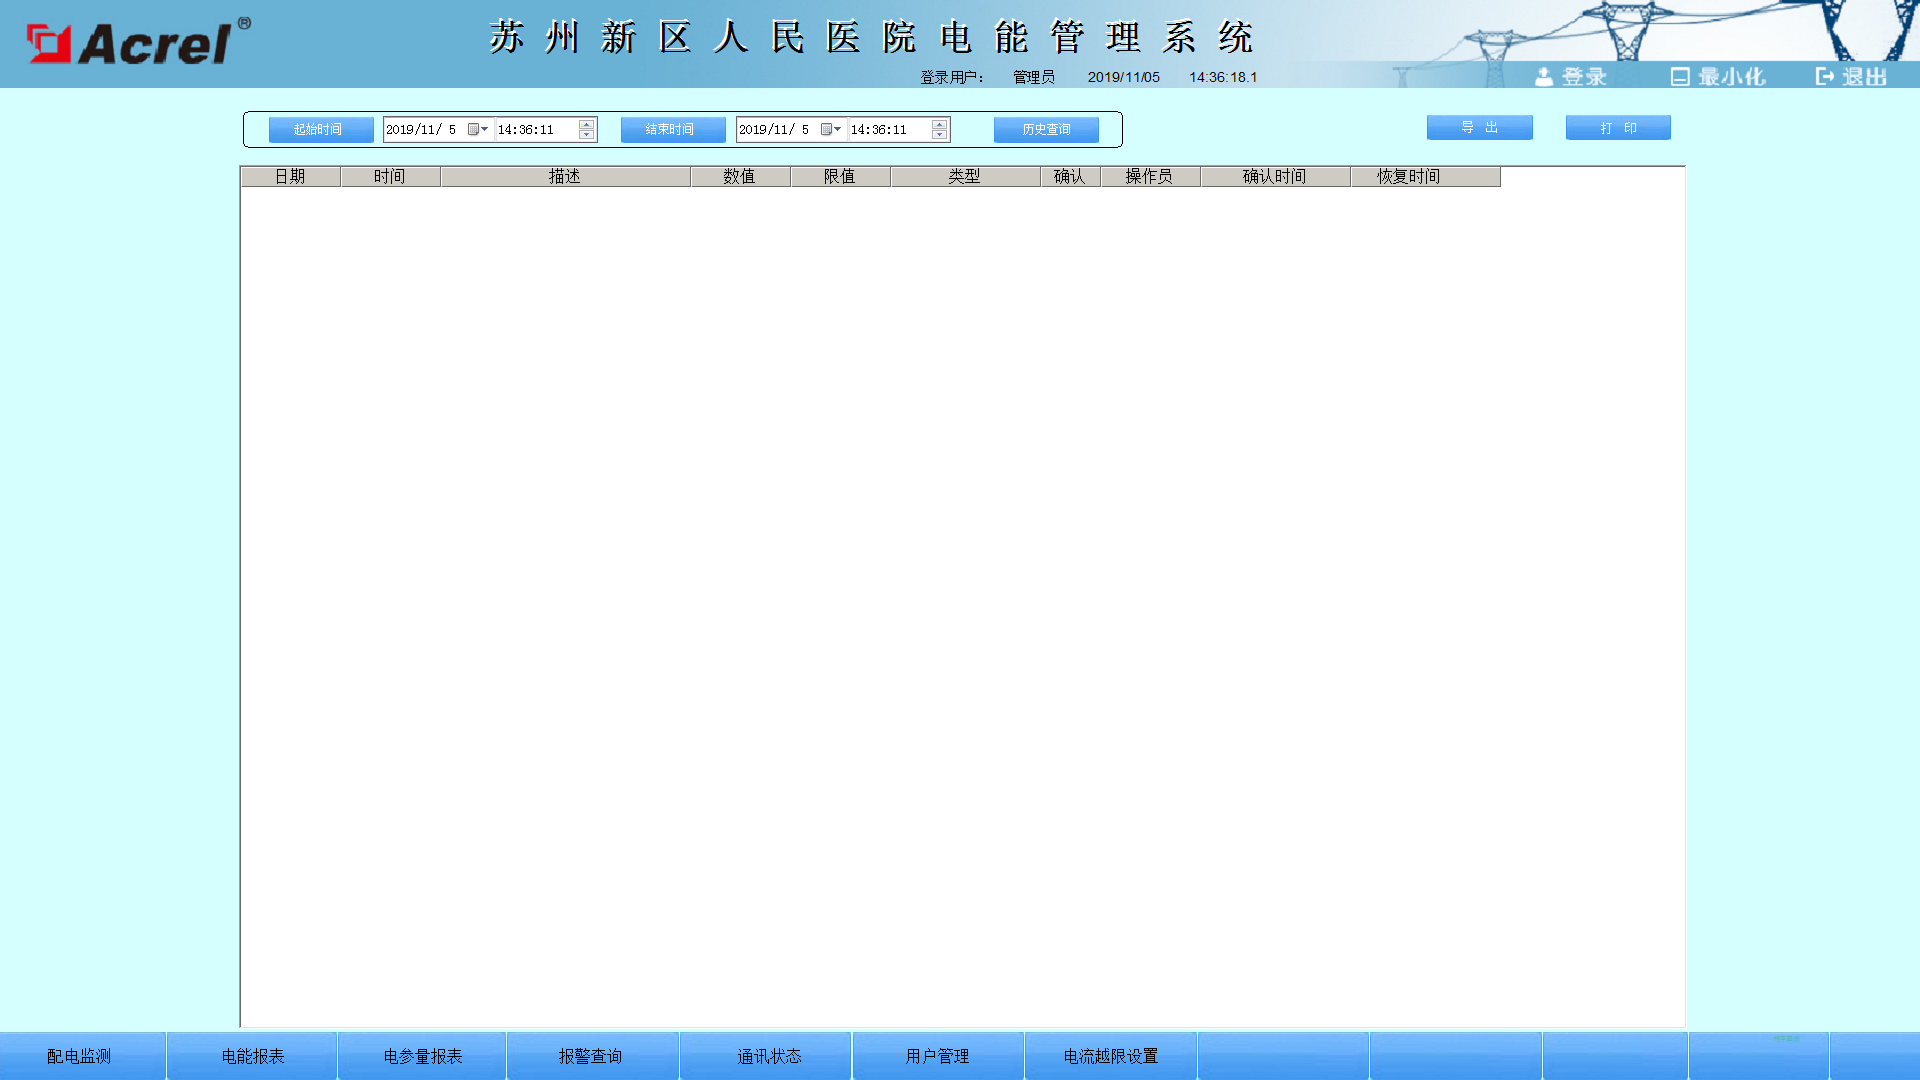Increase end time with up spinner arrow
This screenshot has height=1080, width=1920.
pos(939,125)
